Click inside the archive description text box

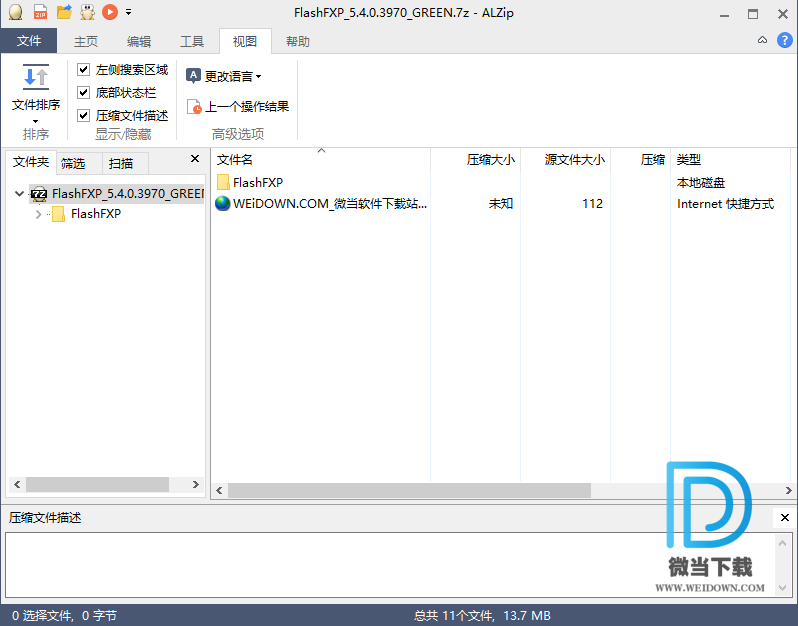pyautogui.click(x=390, y=565)
